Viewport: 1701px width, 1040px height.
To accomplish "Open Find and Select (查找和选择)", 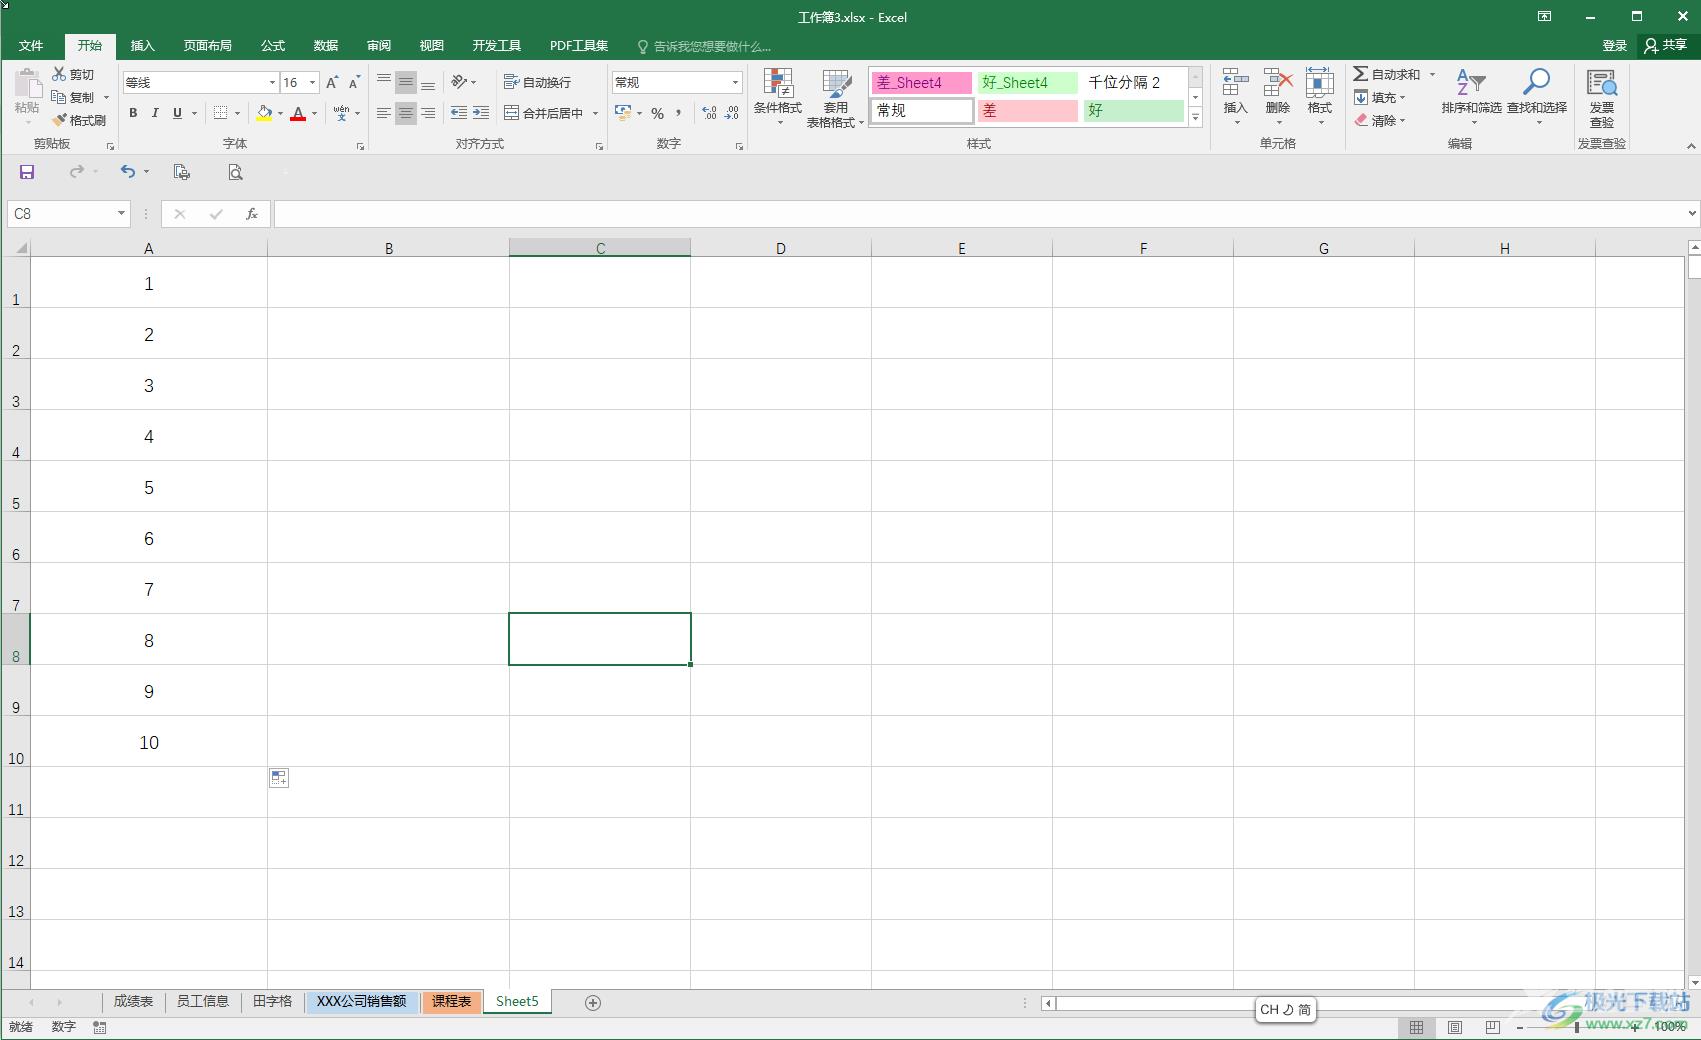I will coord(1537,96).
